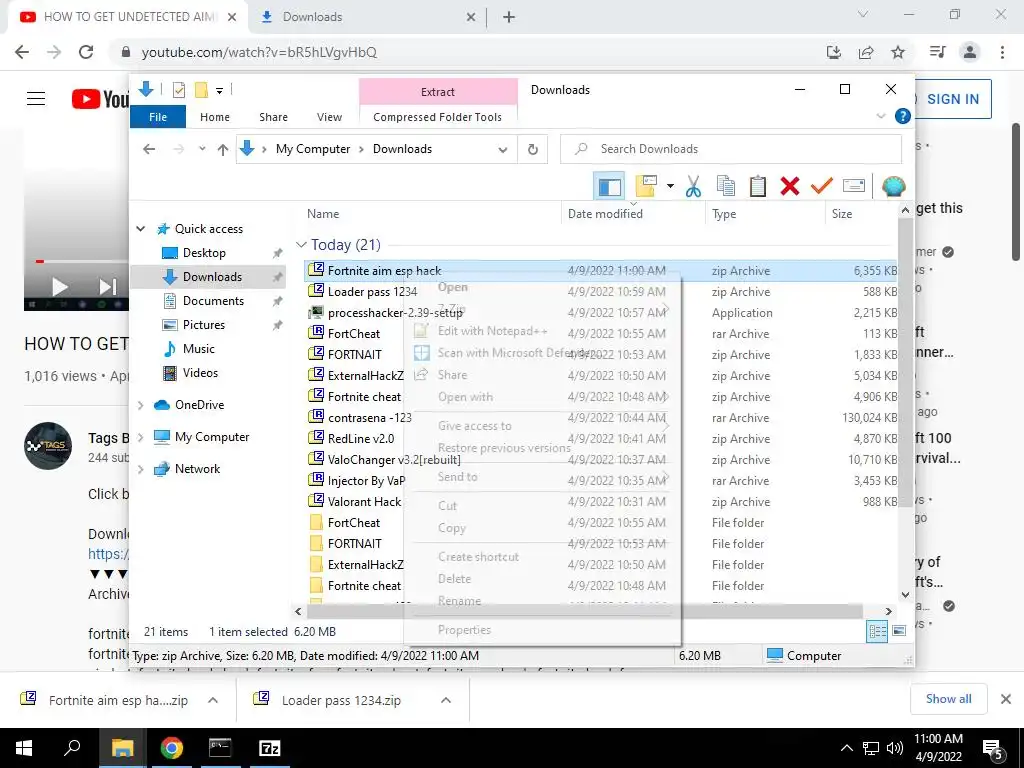The image size is (1024, 768).
Task: Open Command Prompt from the taskbar
Action: point(220,748)
